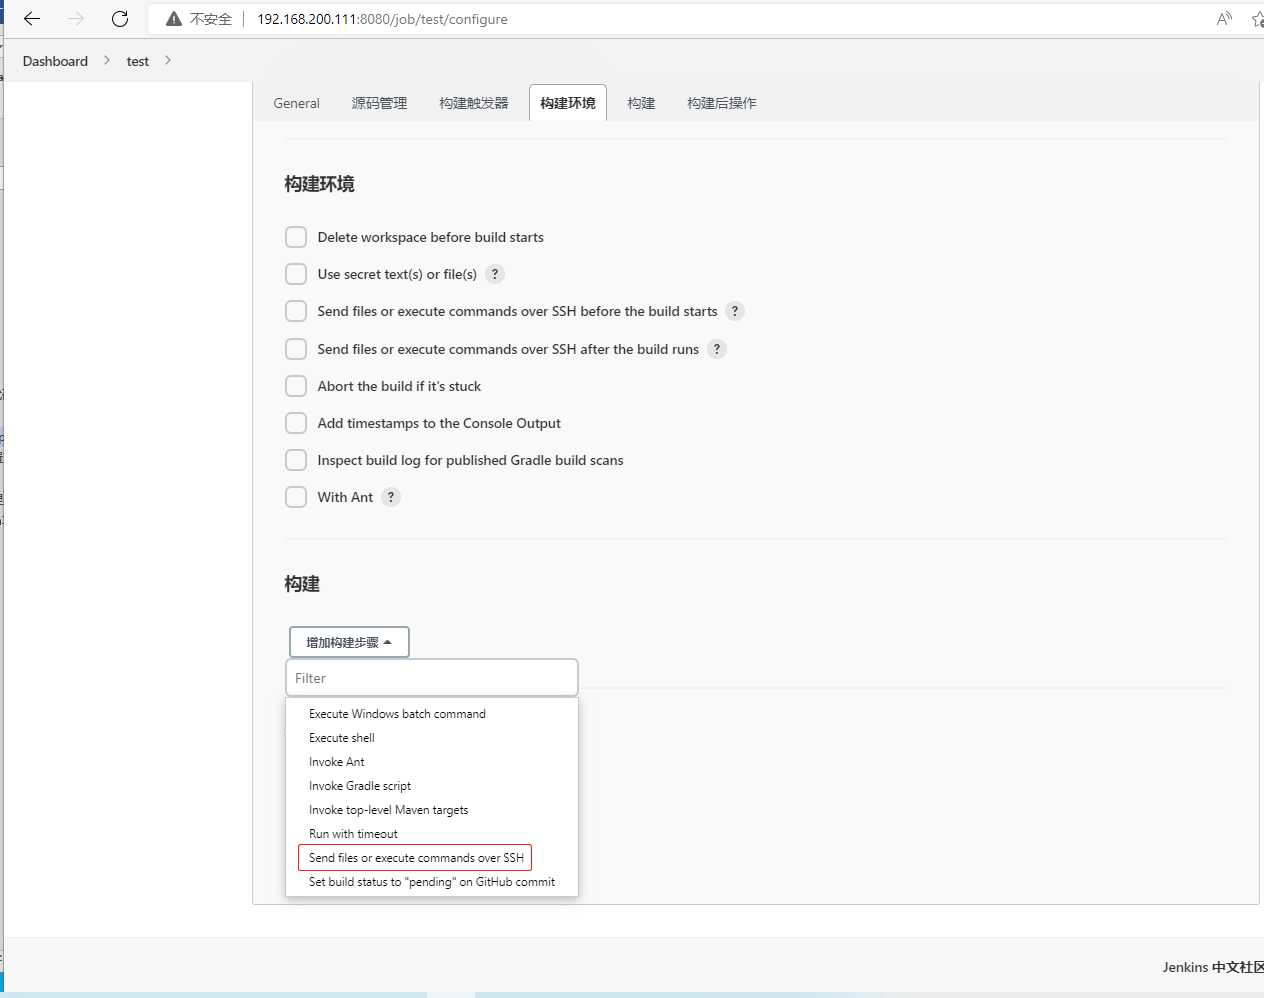Click the favorites star icon

(x=1258, y=19)
